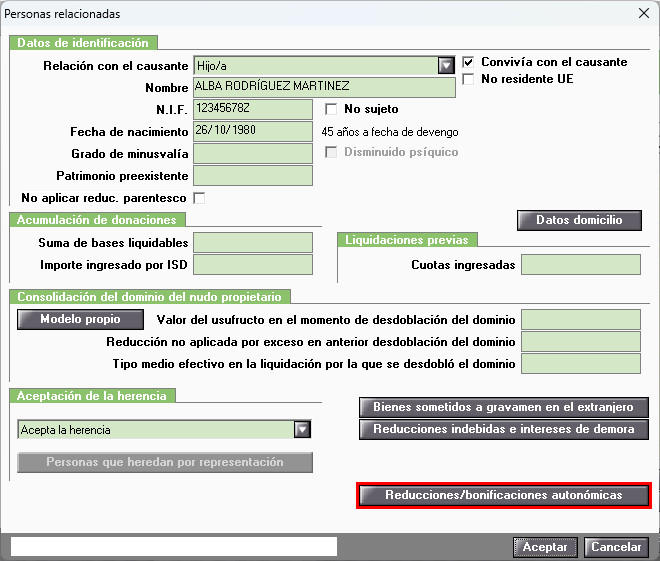
Task: Click the Acepta la herencia value
Action: pos(66,430)
